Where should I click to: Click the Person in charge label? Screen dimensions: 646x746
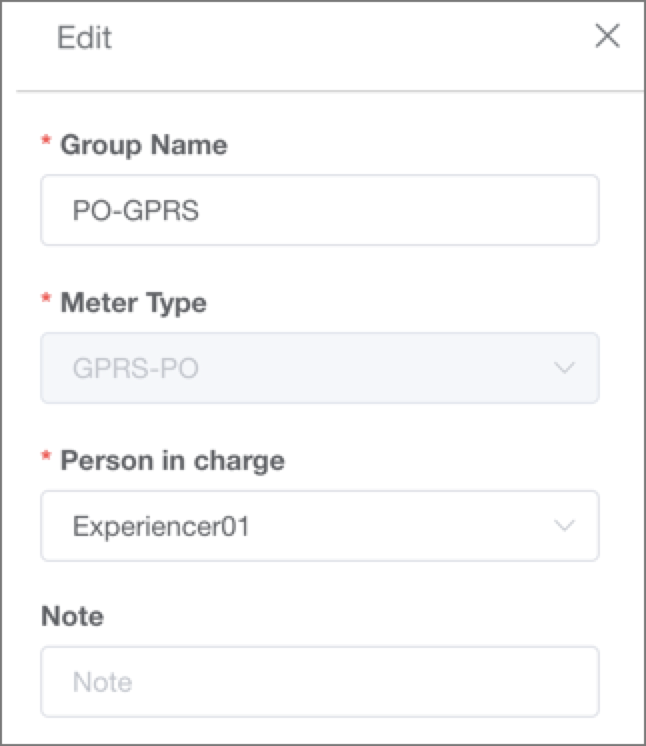(x=173, y=461)
